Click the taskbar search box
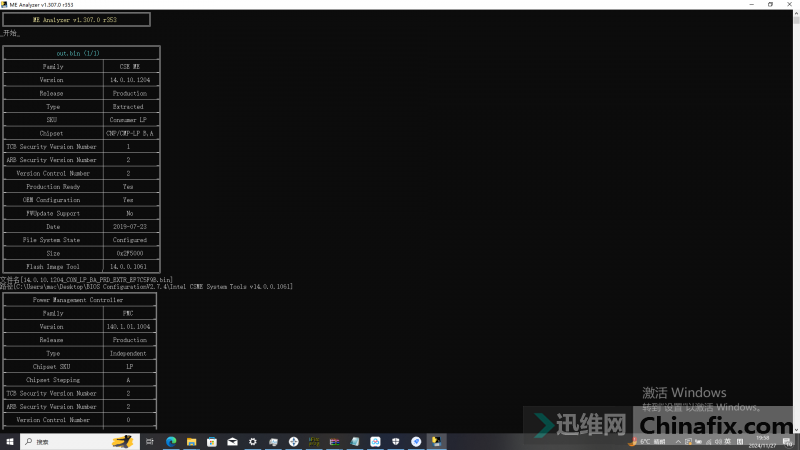 click(x=80, y=442)
